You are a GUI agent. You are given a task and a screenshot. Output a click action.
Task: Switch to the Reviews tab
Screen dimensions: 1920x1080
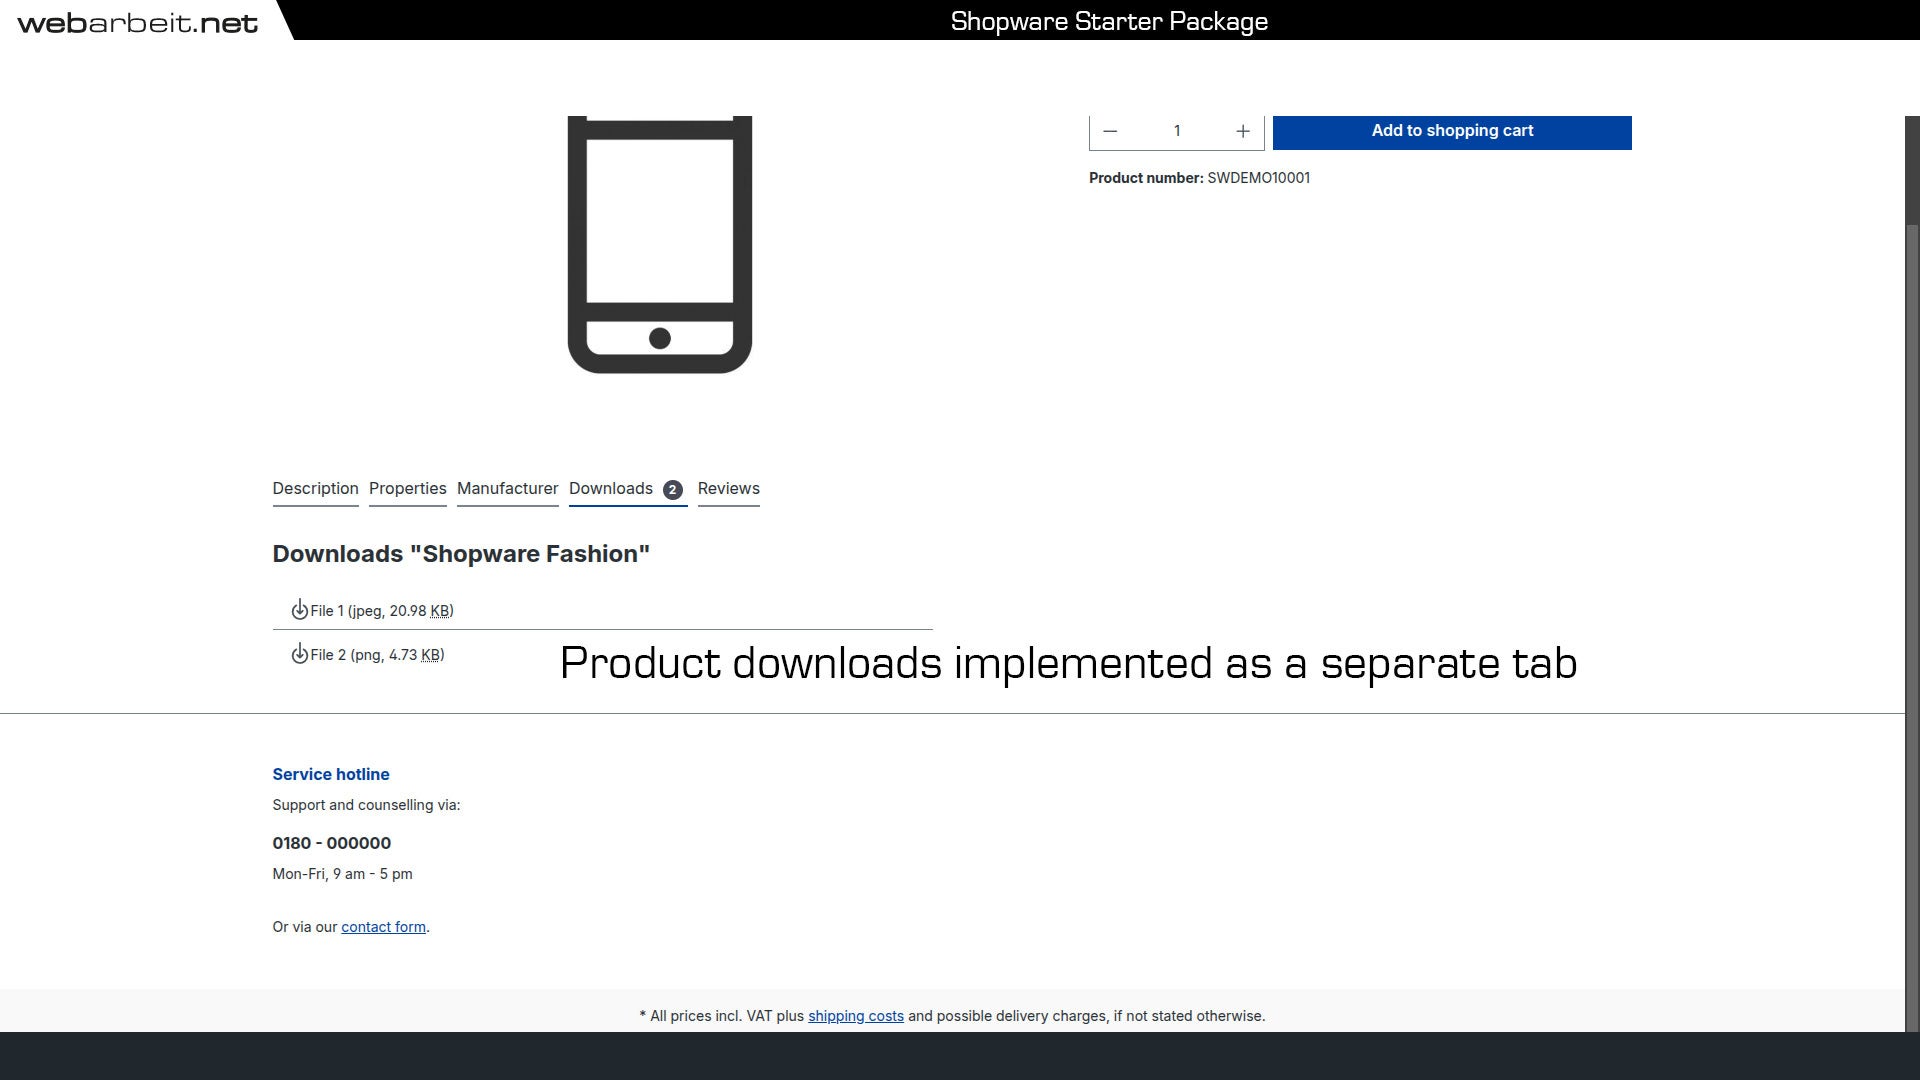coord(729,489)
